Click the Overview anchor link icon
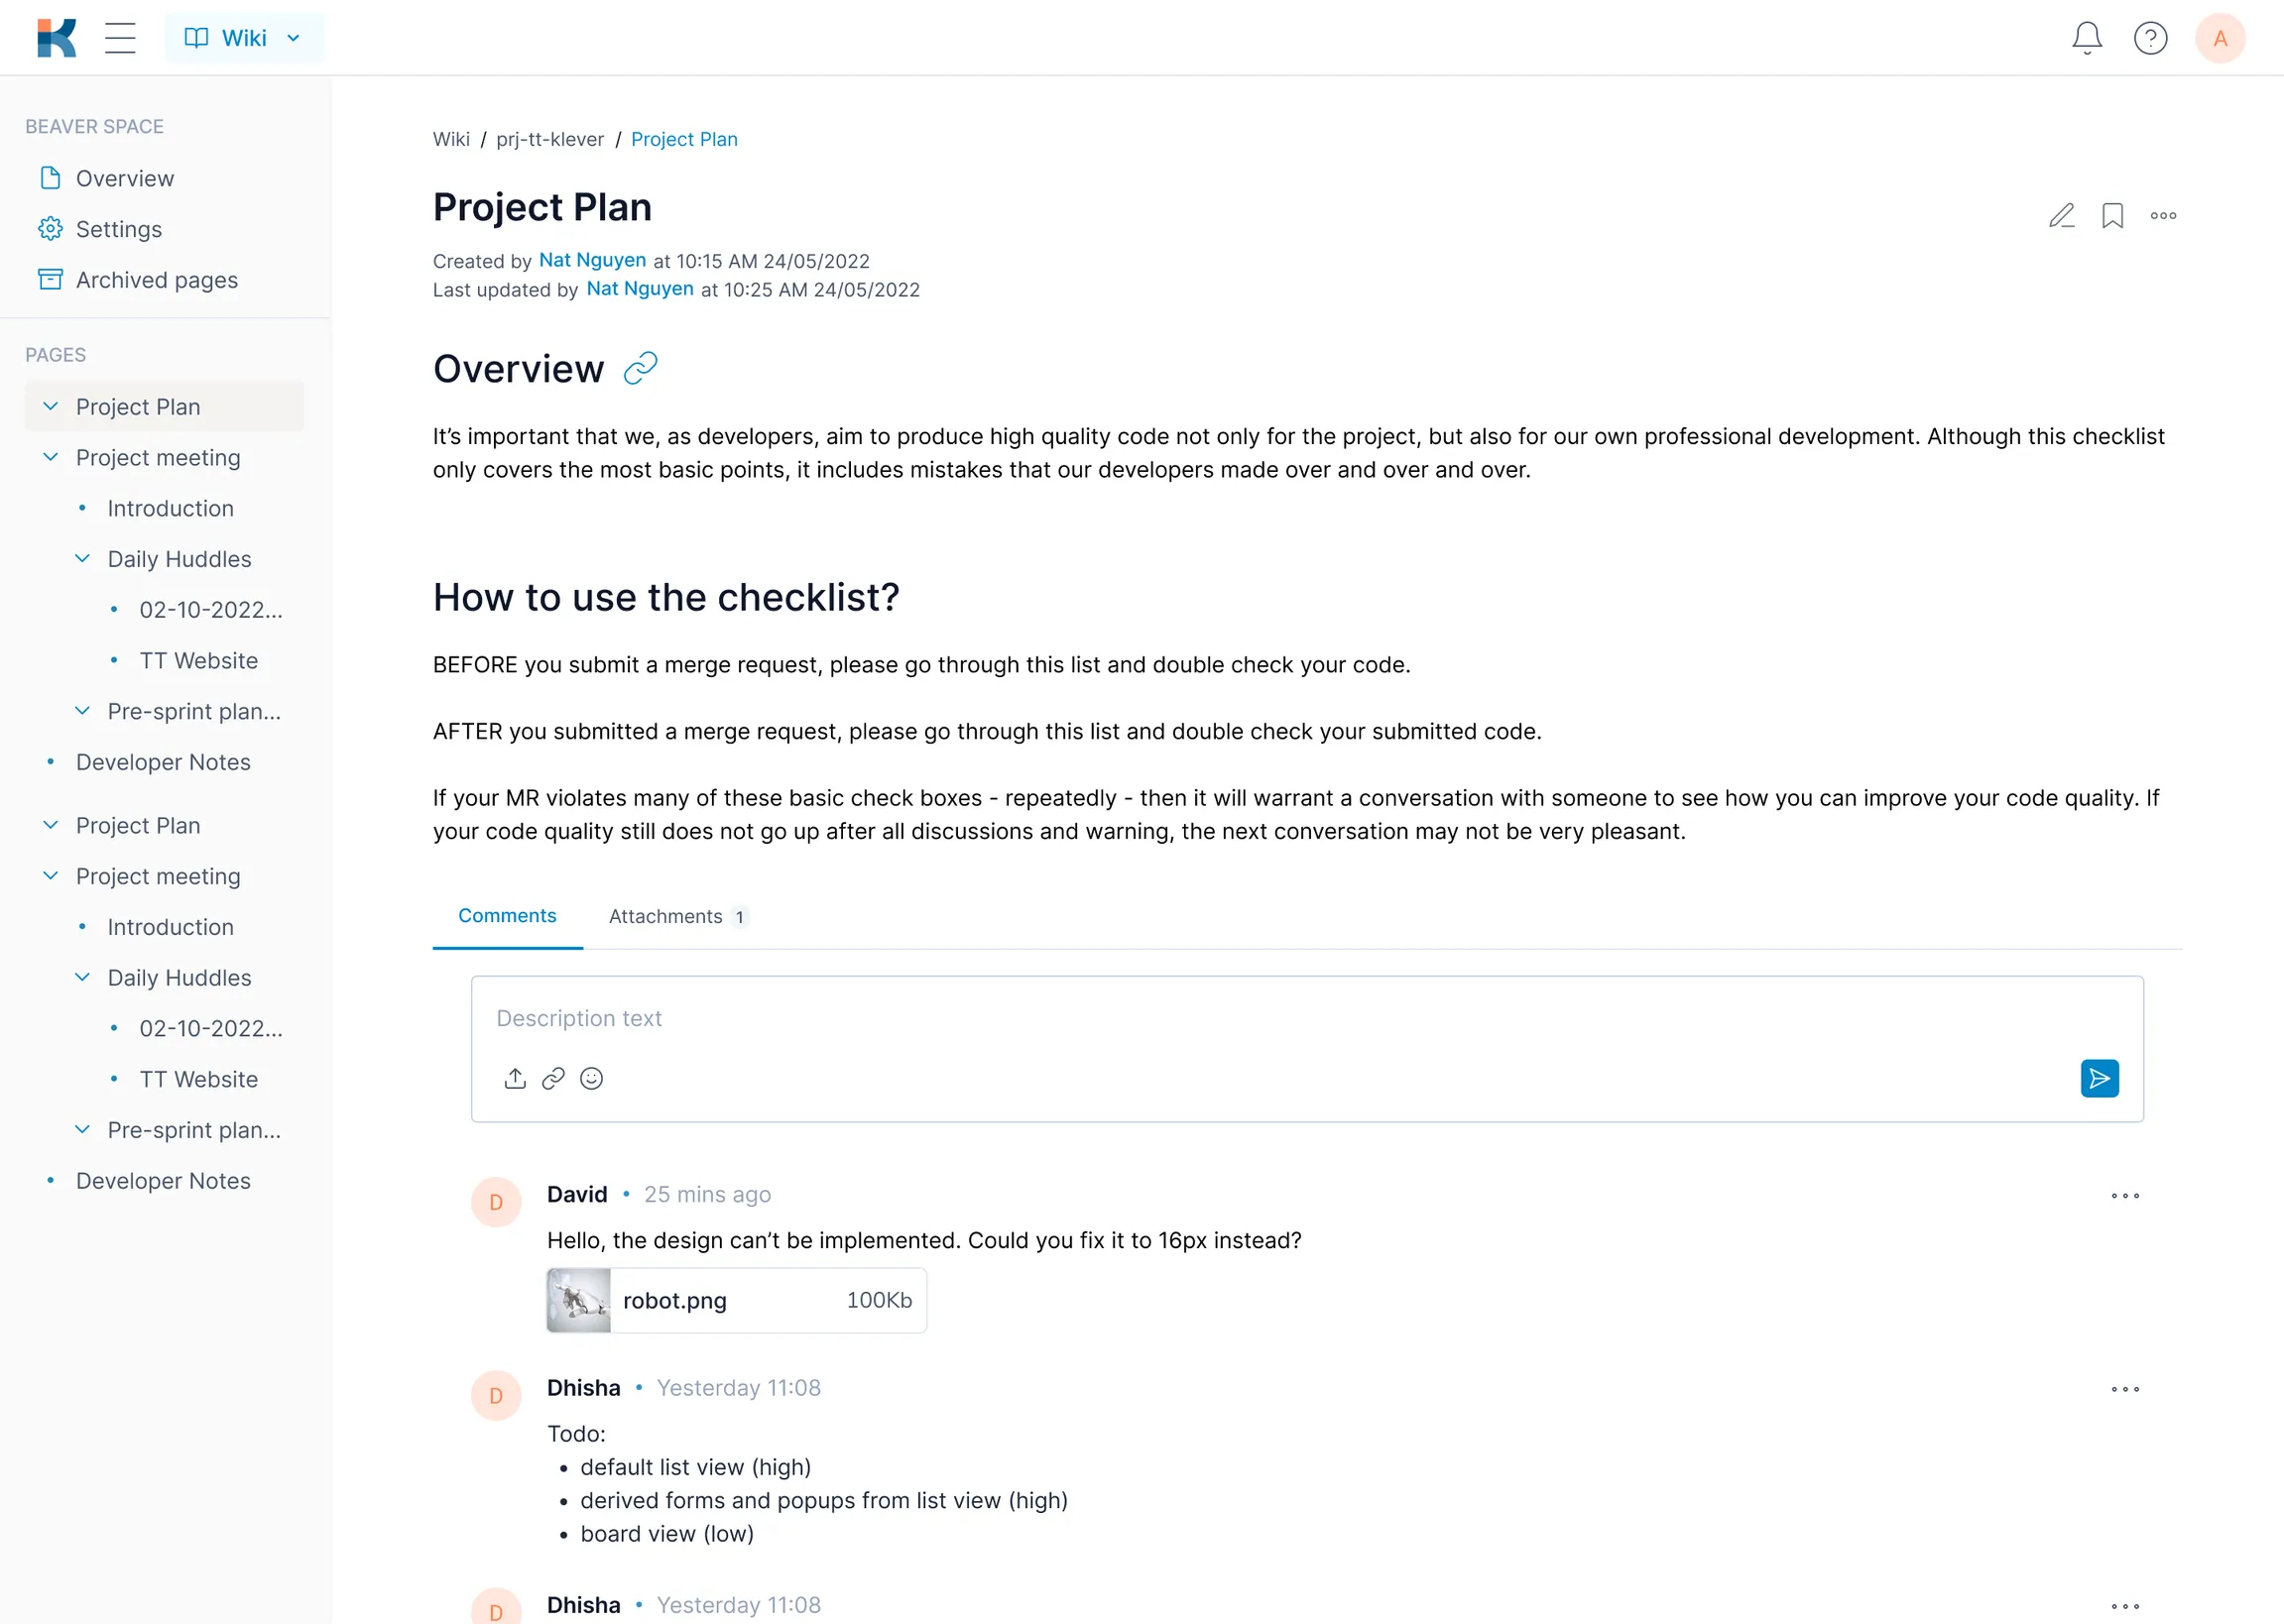This screenshot has width=2284, height=1624. tap(642, 369)
